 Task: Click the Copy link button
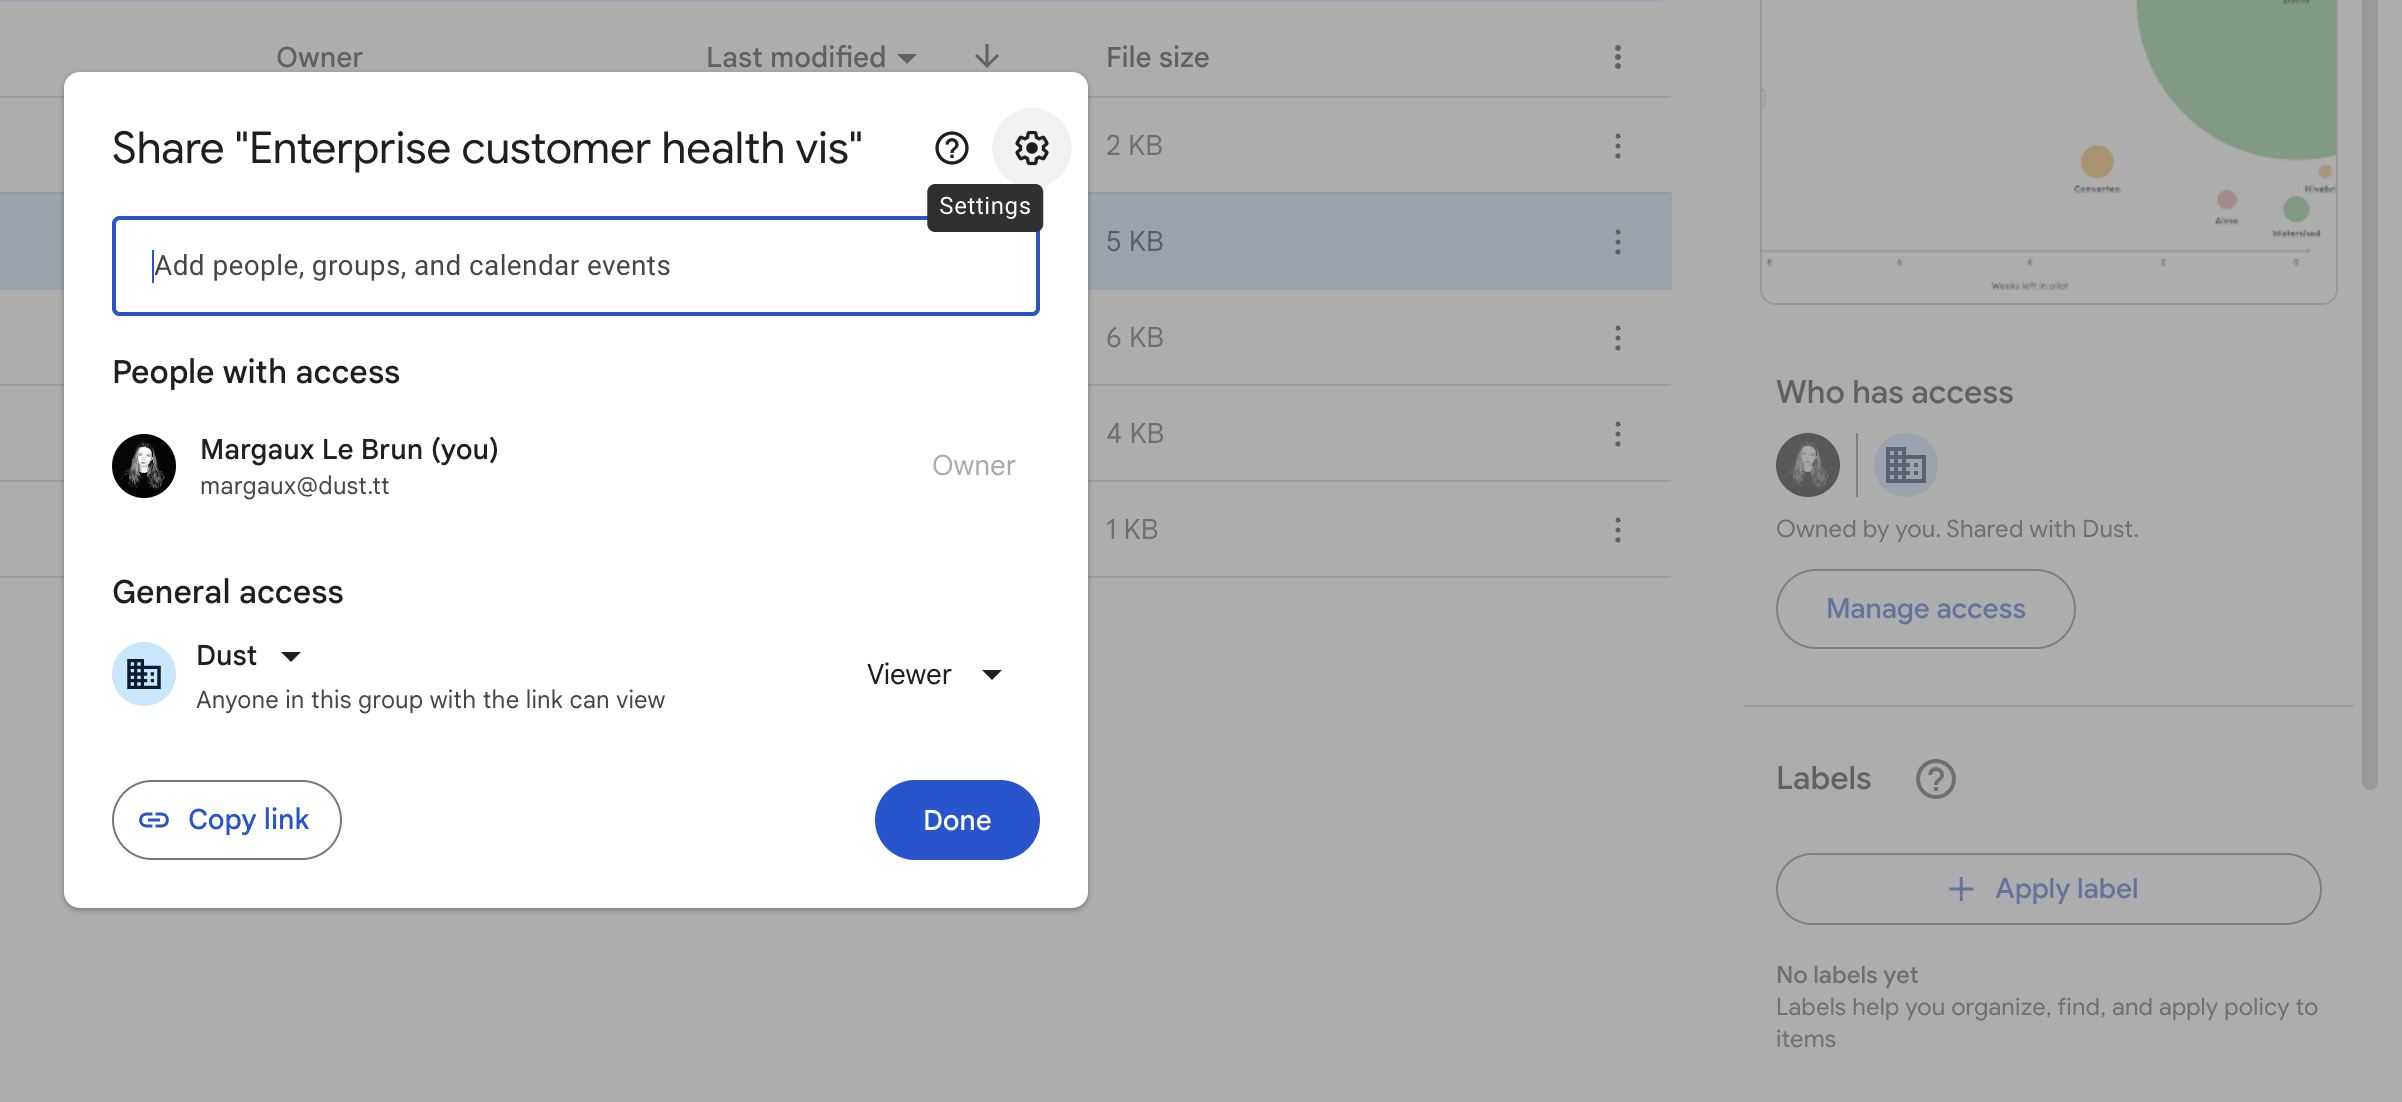tap(227, 818)
